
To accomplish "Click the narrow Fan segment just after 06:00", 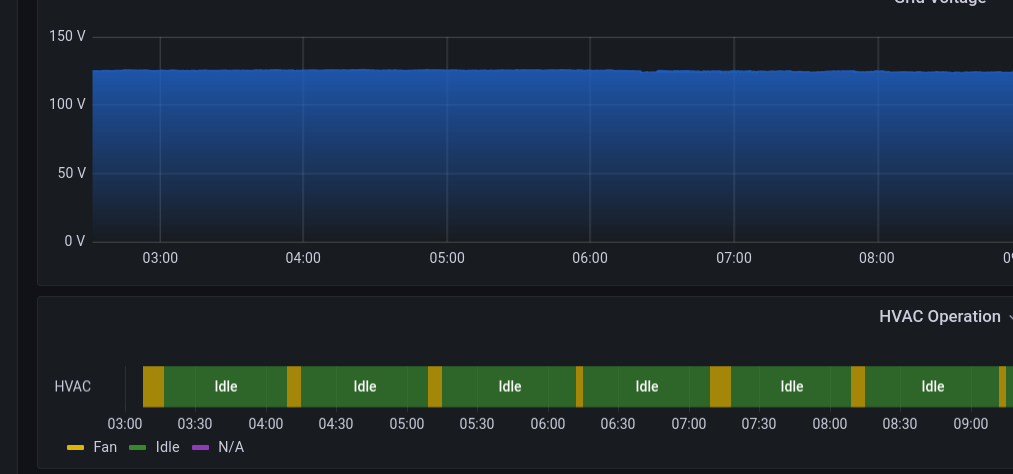I will [x=580, y=387].
